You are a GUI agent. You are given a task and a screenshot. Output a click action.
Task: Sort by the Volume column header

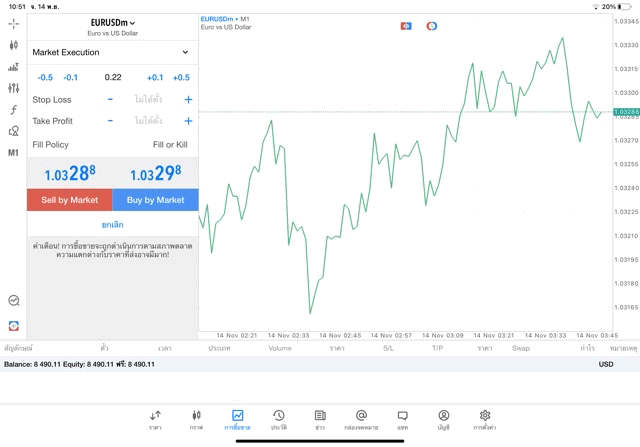point(280,348)
